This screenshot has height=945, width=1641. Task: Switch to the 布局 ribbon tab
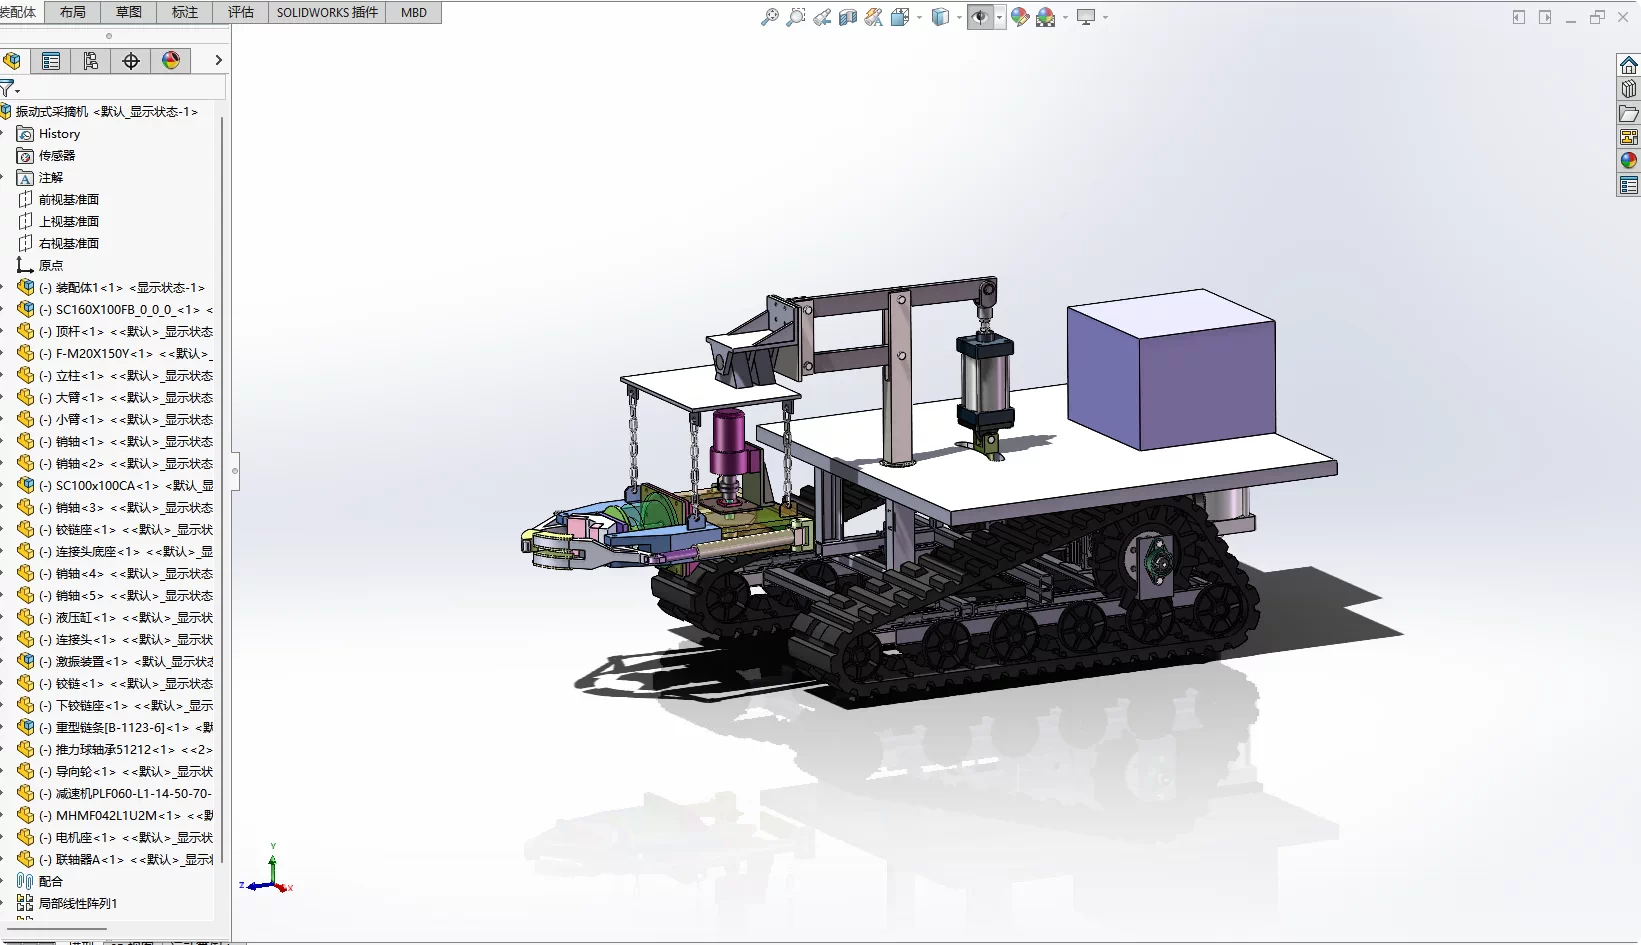(x=73, y=12)
